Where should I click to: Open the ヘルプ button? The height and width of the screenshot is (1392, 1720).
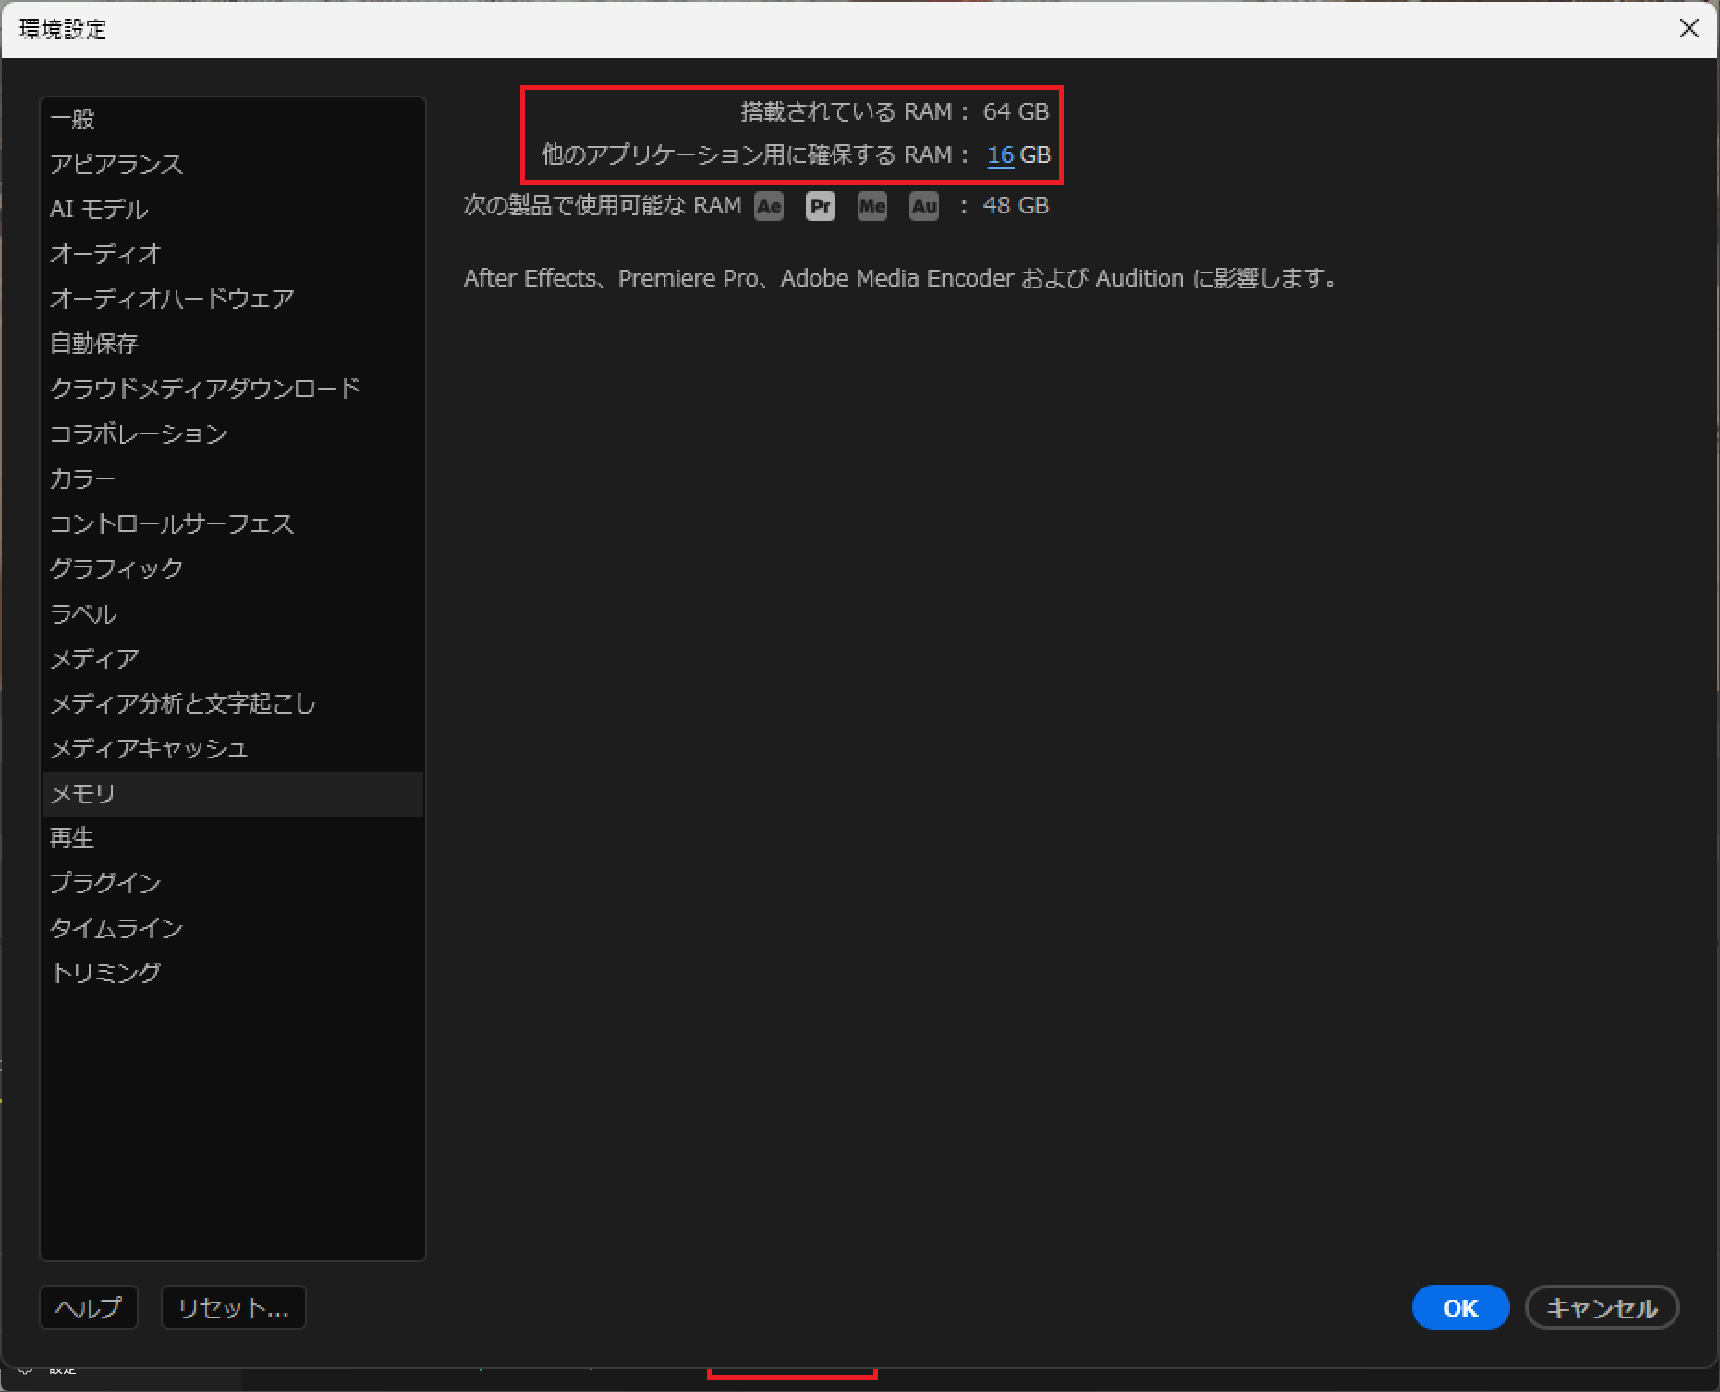pos(88,1308)
